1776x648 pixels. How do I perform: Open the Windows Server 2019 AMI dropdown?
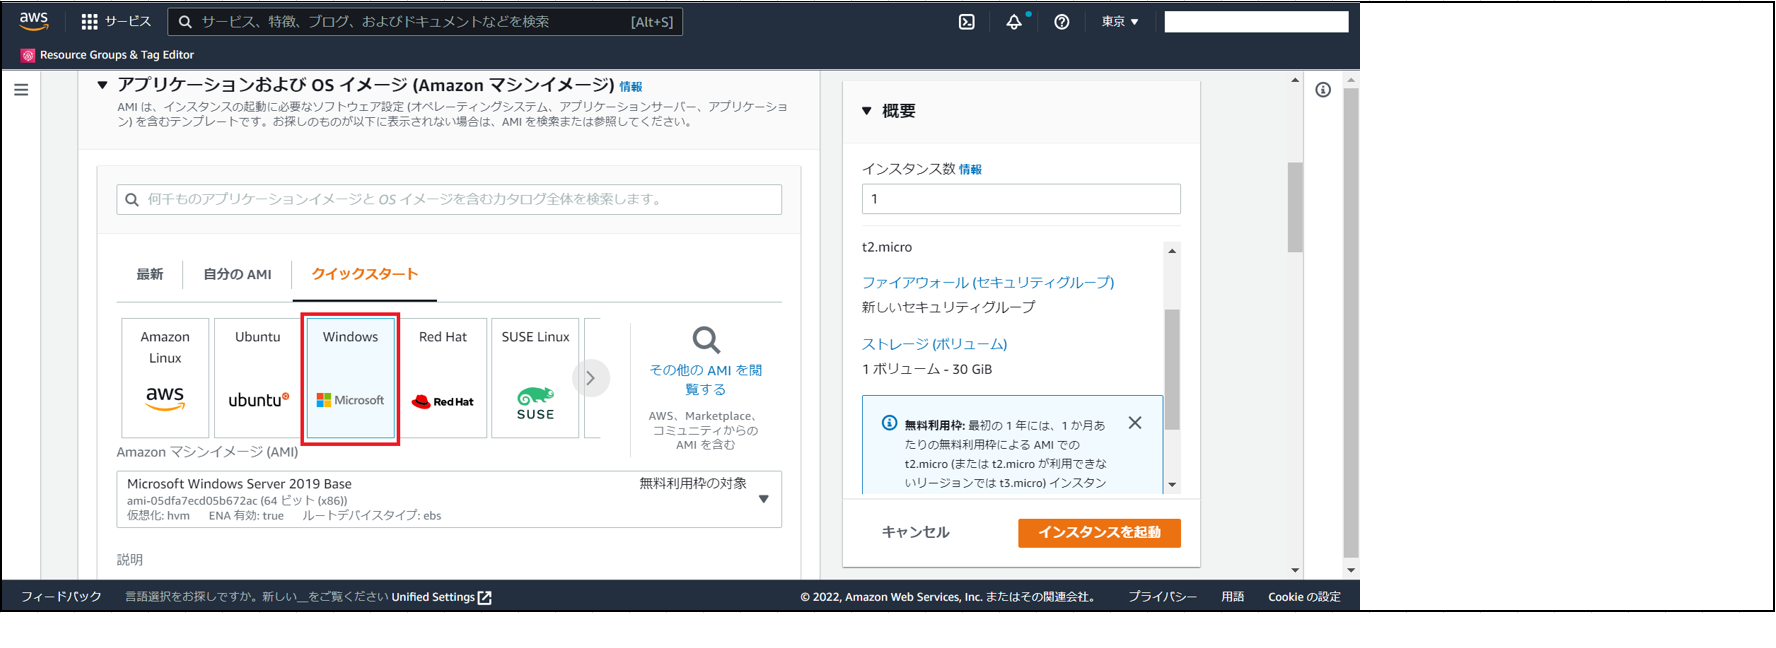(x=449, y=499)
